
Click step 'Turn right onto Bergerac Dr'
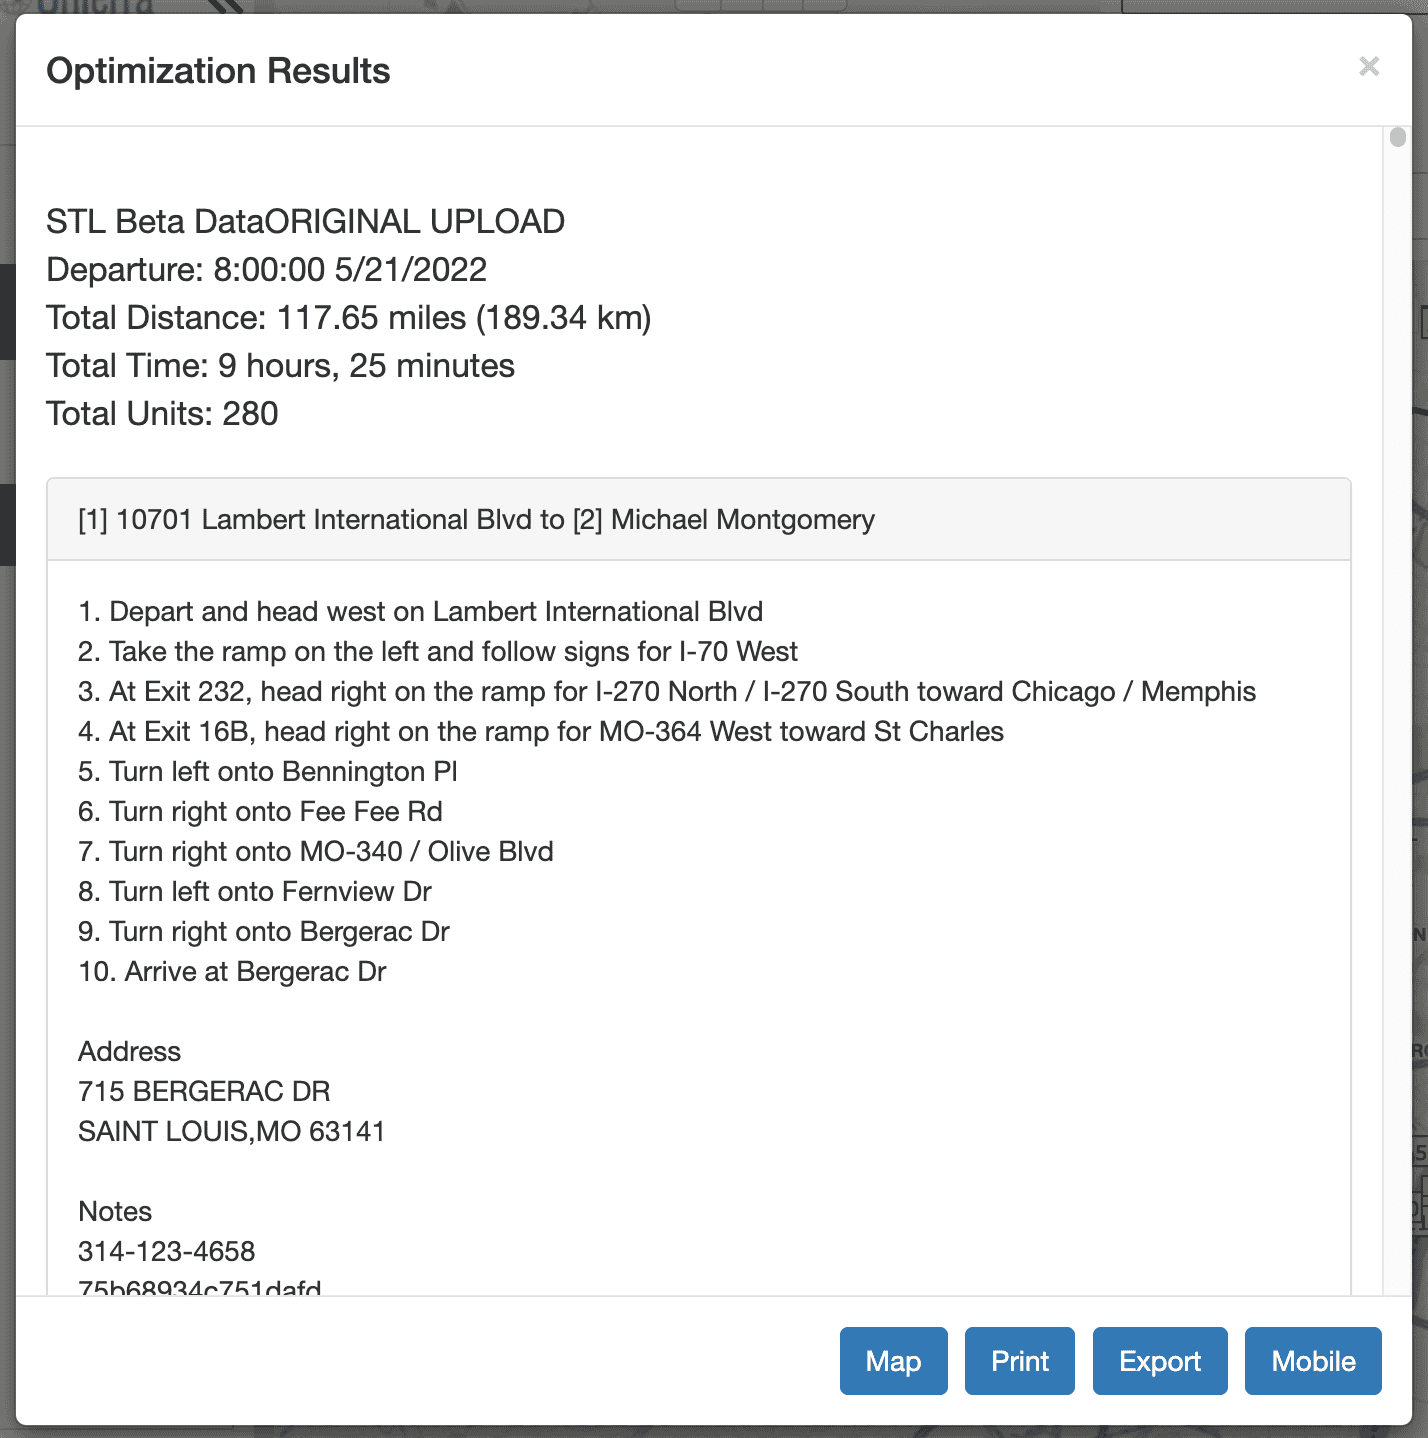(264, 931)
